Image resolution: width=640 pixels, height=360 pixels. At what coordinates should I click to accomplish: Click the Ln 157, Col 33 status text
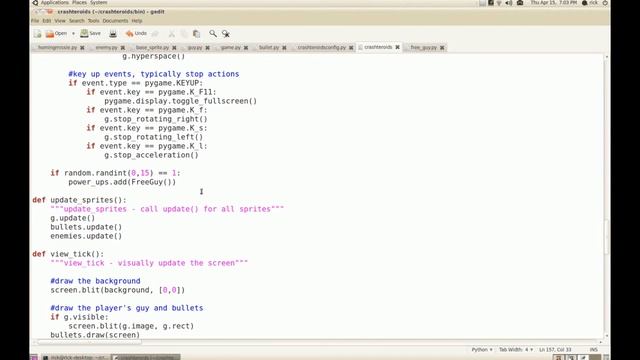(x=555, y=350)
